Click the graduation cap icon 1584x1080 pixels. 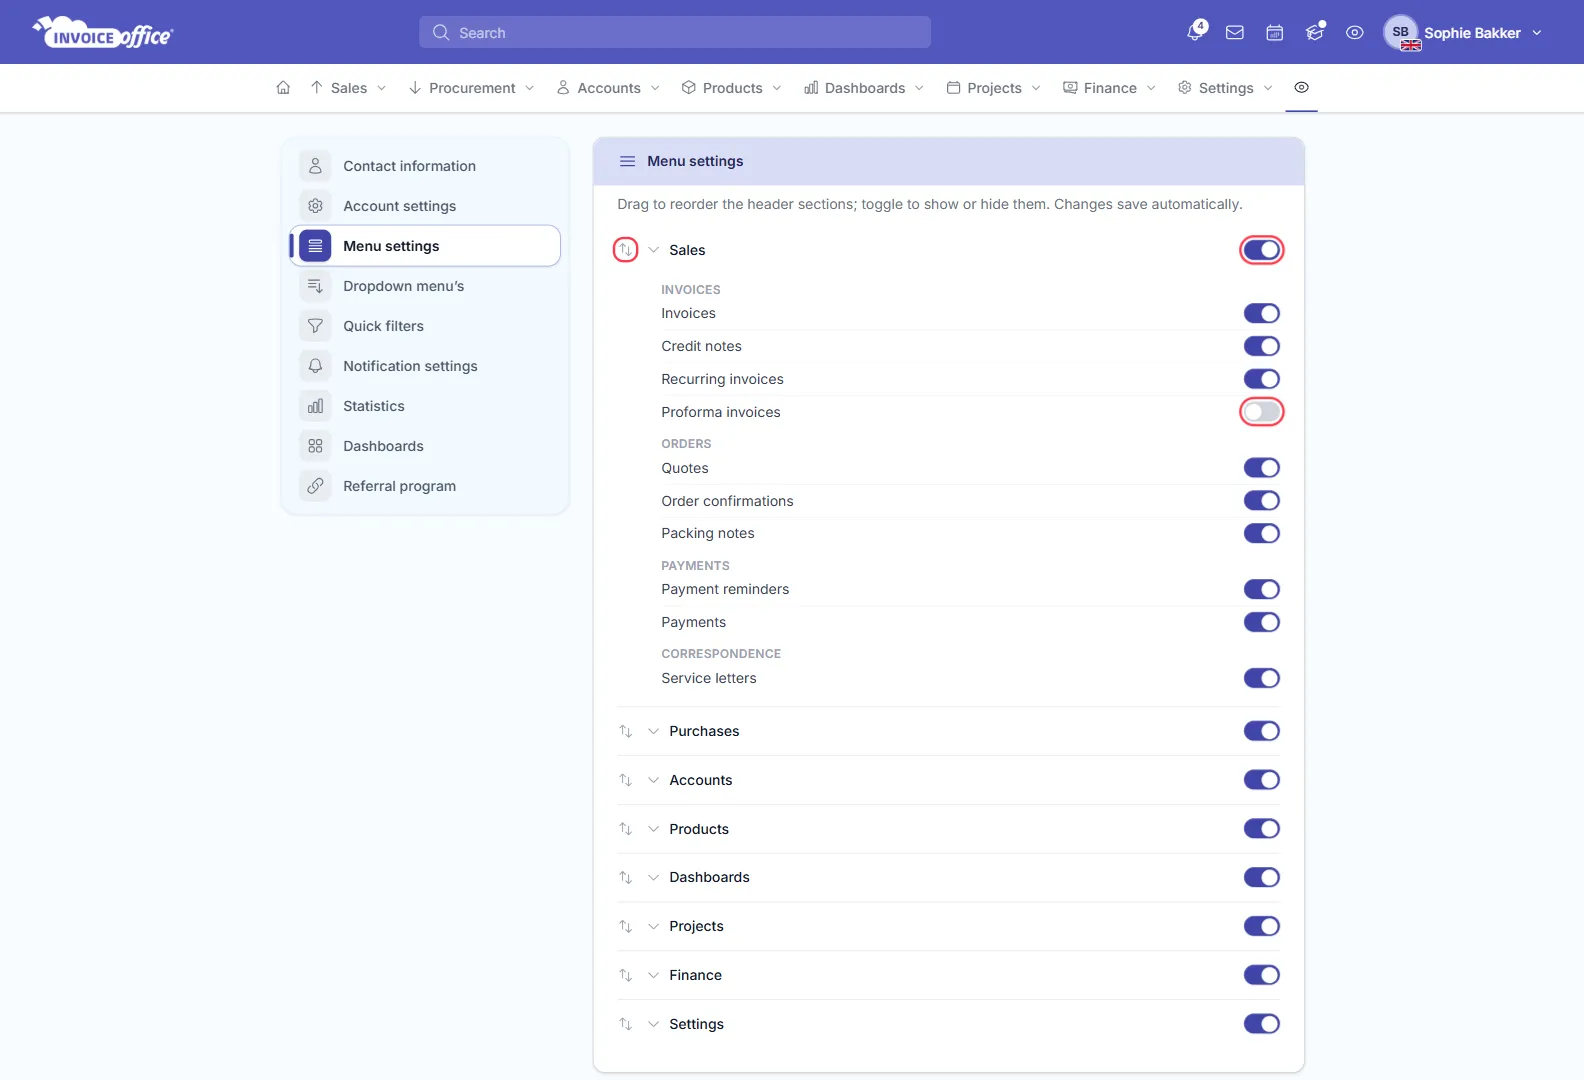coord(1315,33)
